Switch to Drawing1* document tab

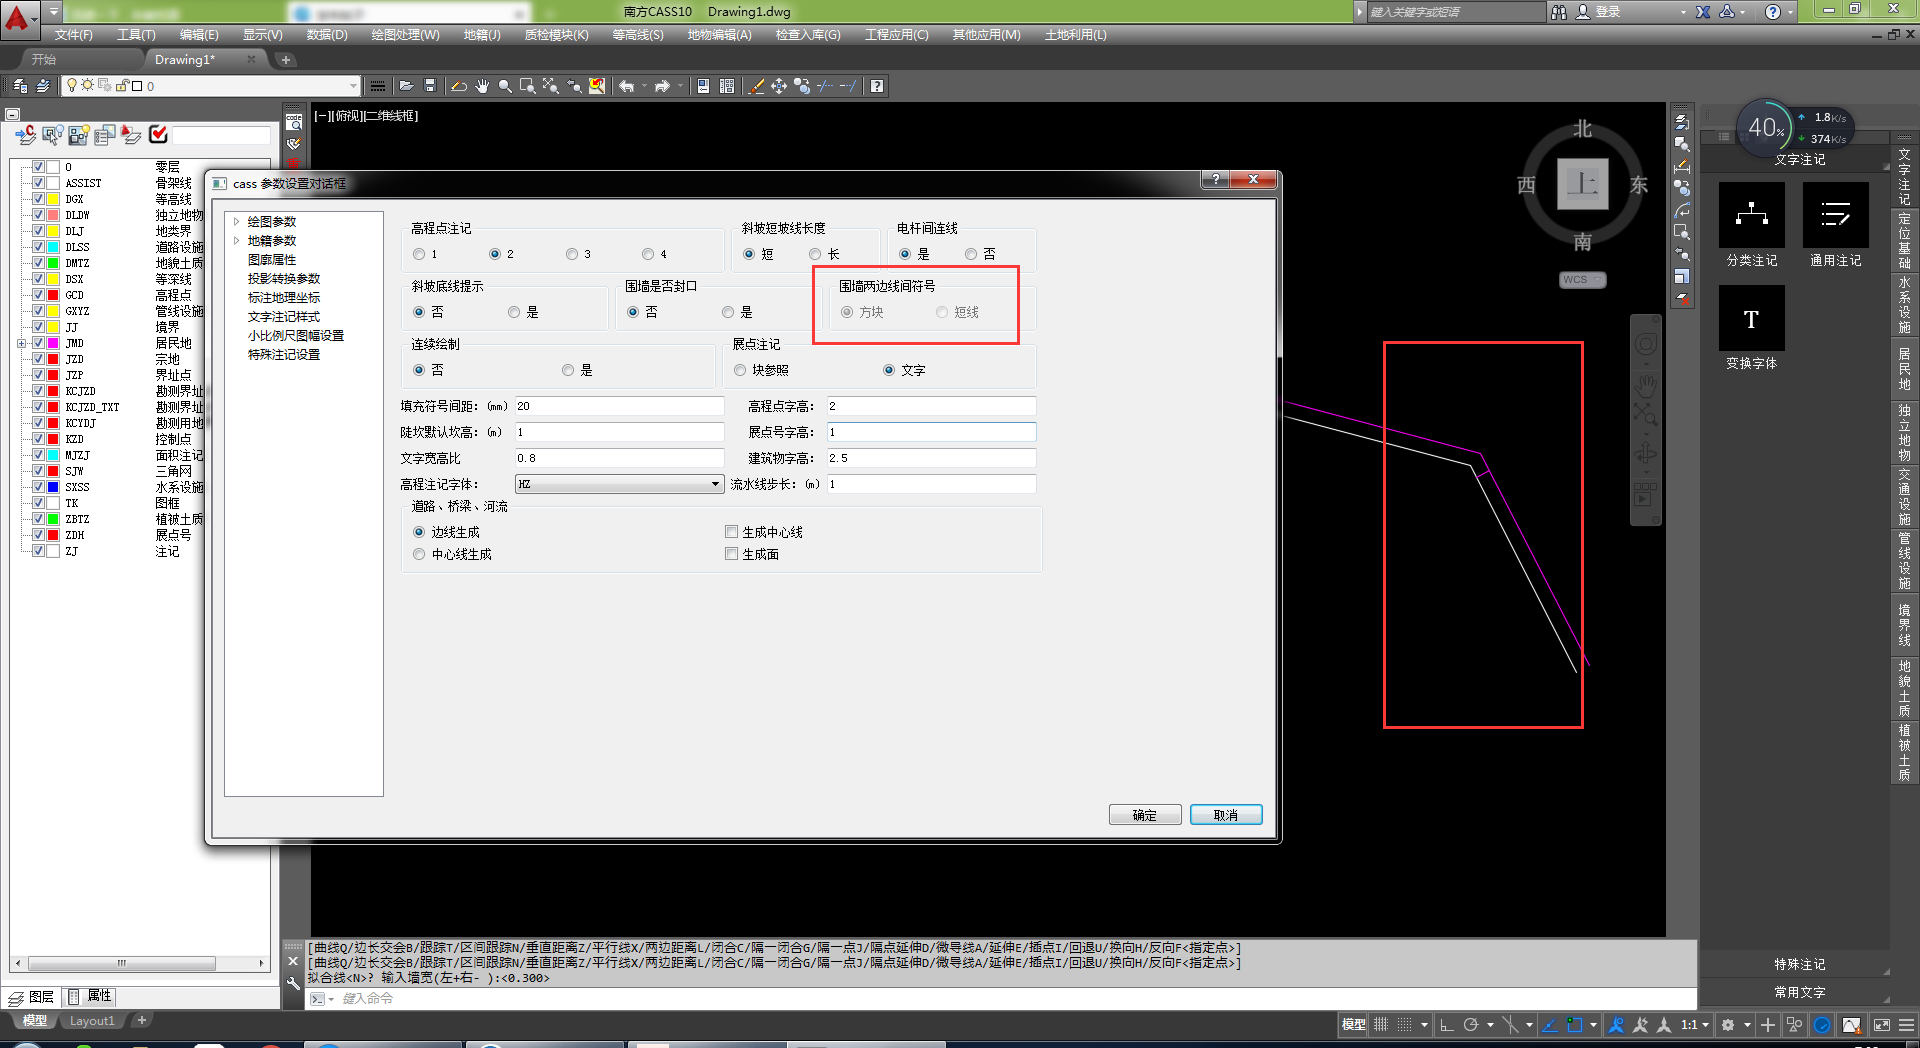coord(184,60)
